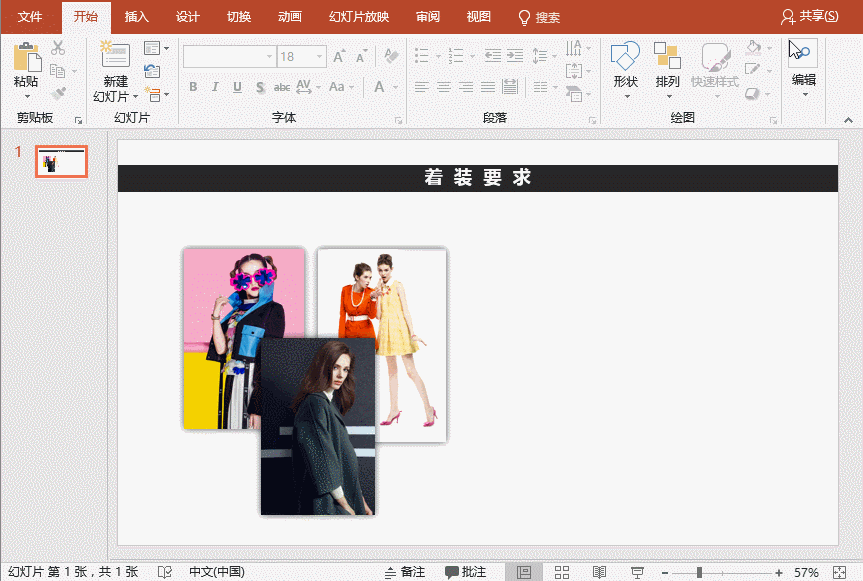Click the Paste (粘贴) clipboard icon
The image size is (863, 581).
[x=26, y=57]
